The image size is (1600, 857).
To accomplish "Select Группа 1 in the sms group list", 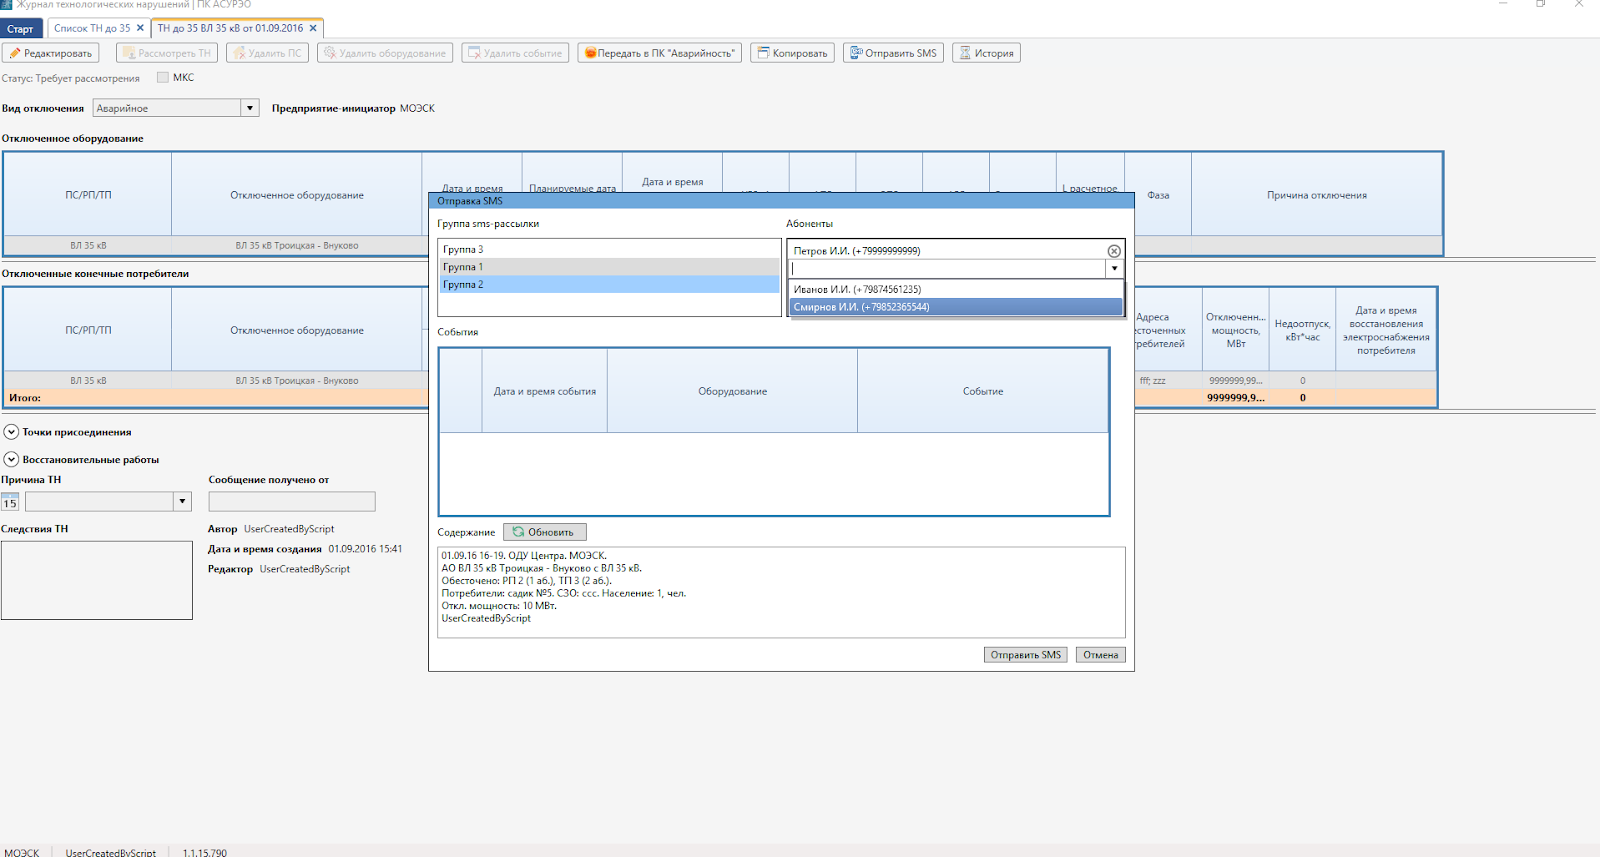I will 609,267.
